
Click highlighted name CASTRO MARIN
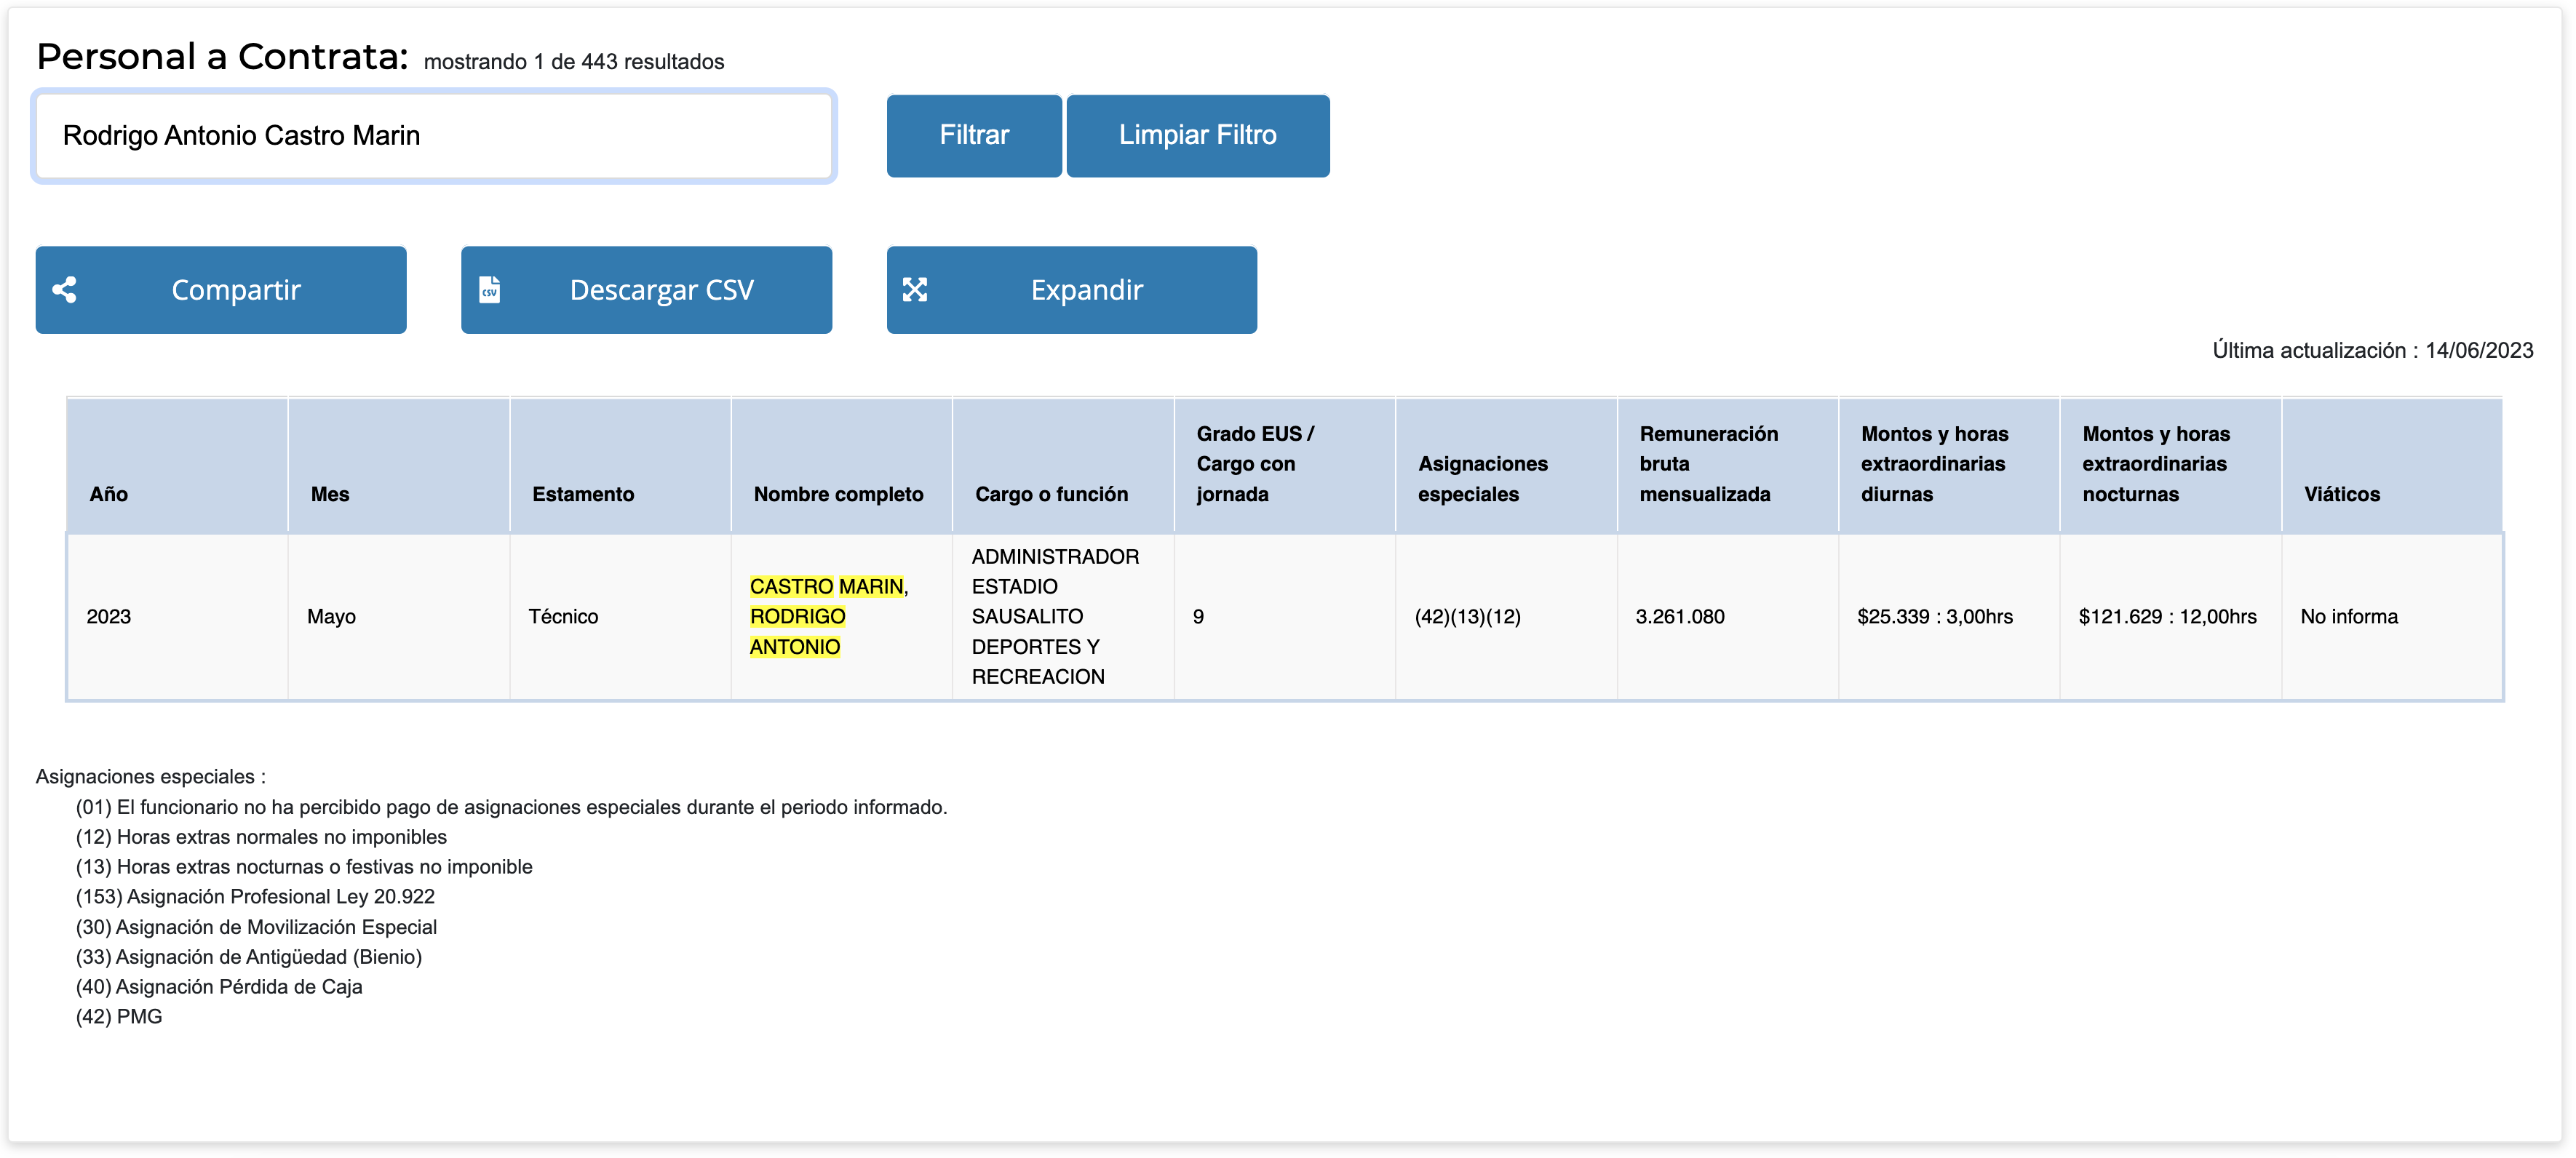coord(826,587)
